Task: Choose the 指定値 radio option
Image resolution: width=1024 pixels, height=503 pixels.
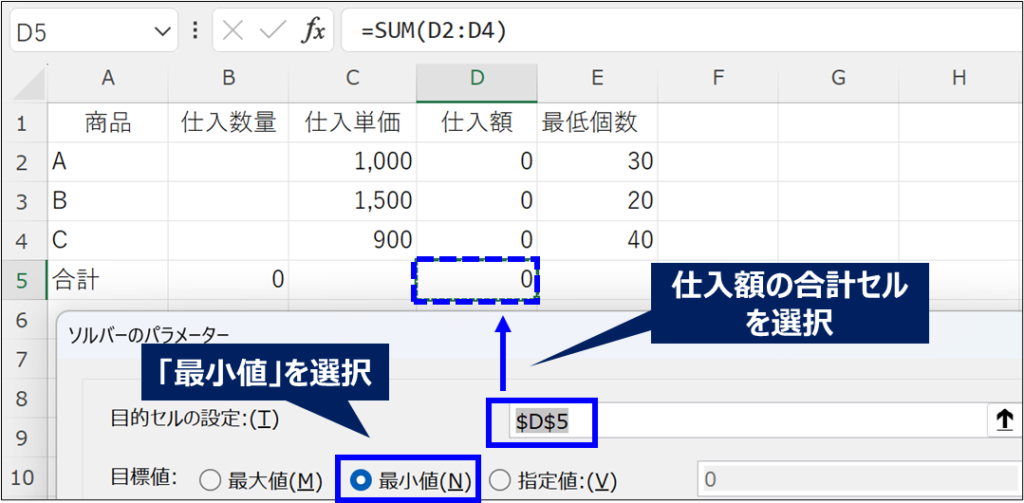Action: 499,481
